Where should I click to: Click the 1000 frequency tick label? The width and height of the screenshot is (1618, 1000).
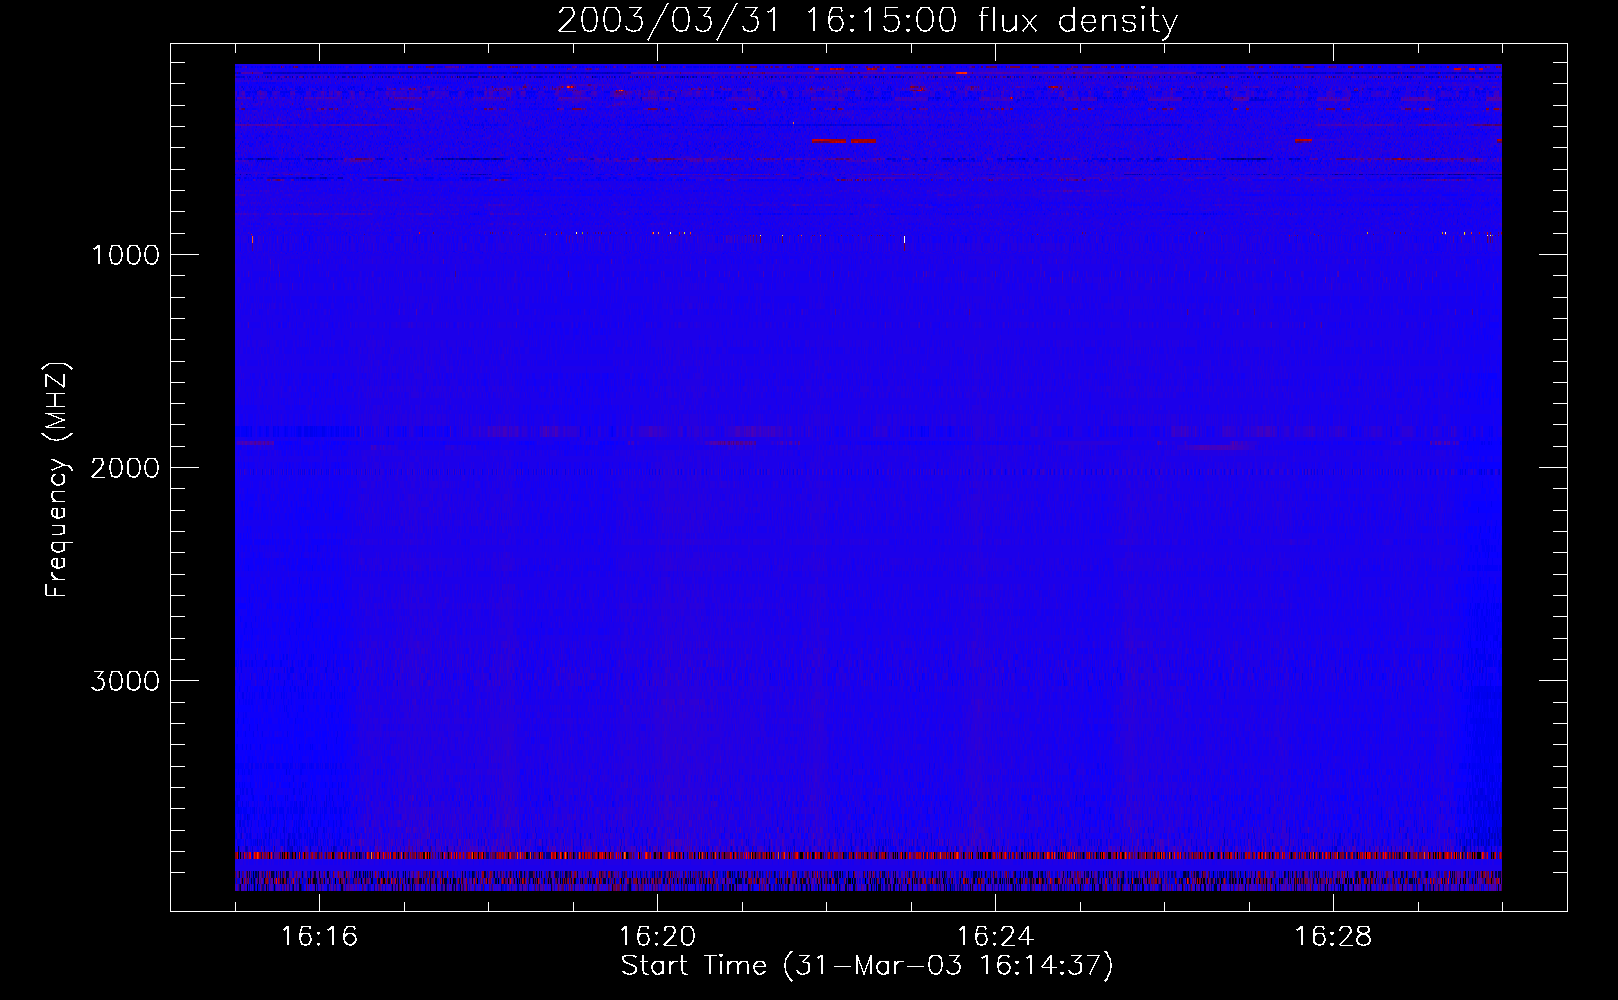coord(125,255)
